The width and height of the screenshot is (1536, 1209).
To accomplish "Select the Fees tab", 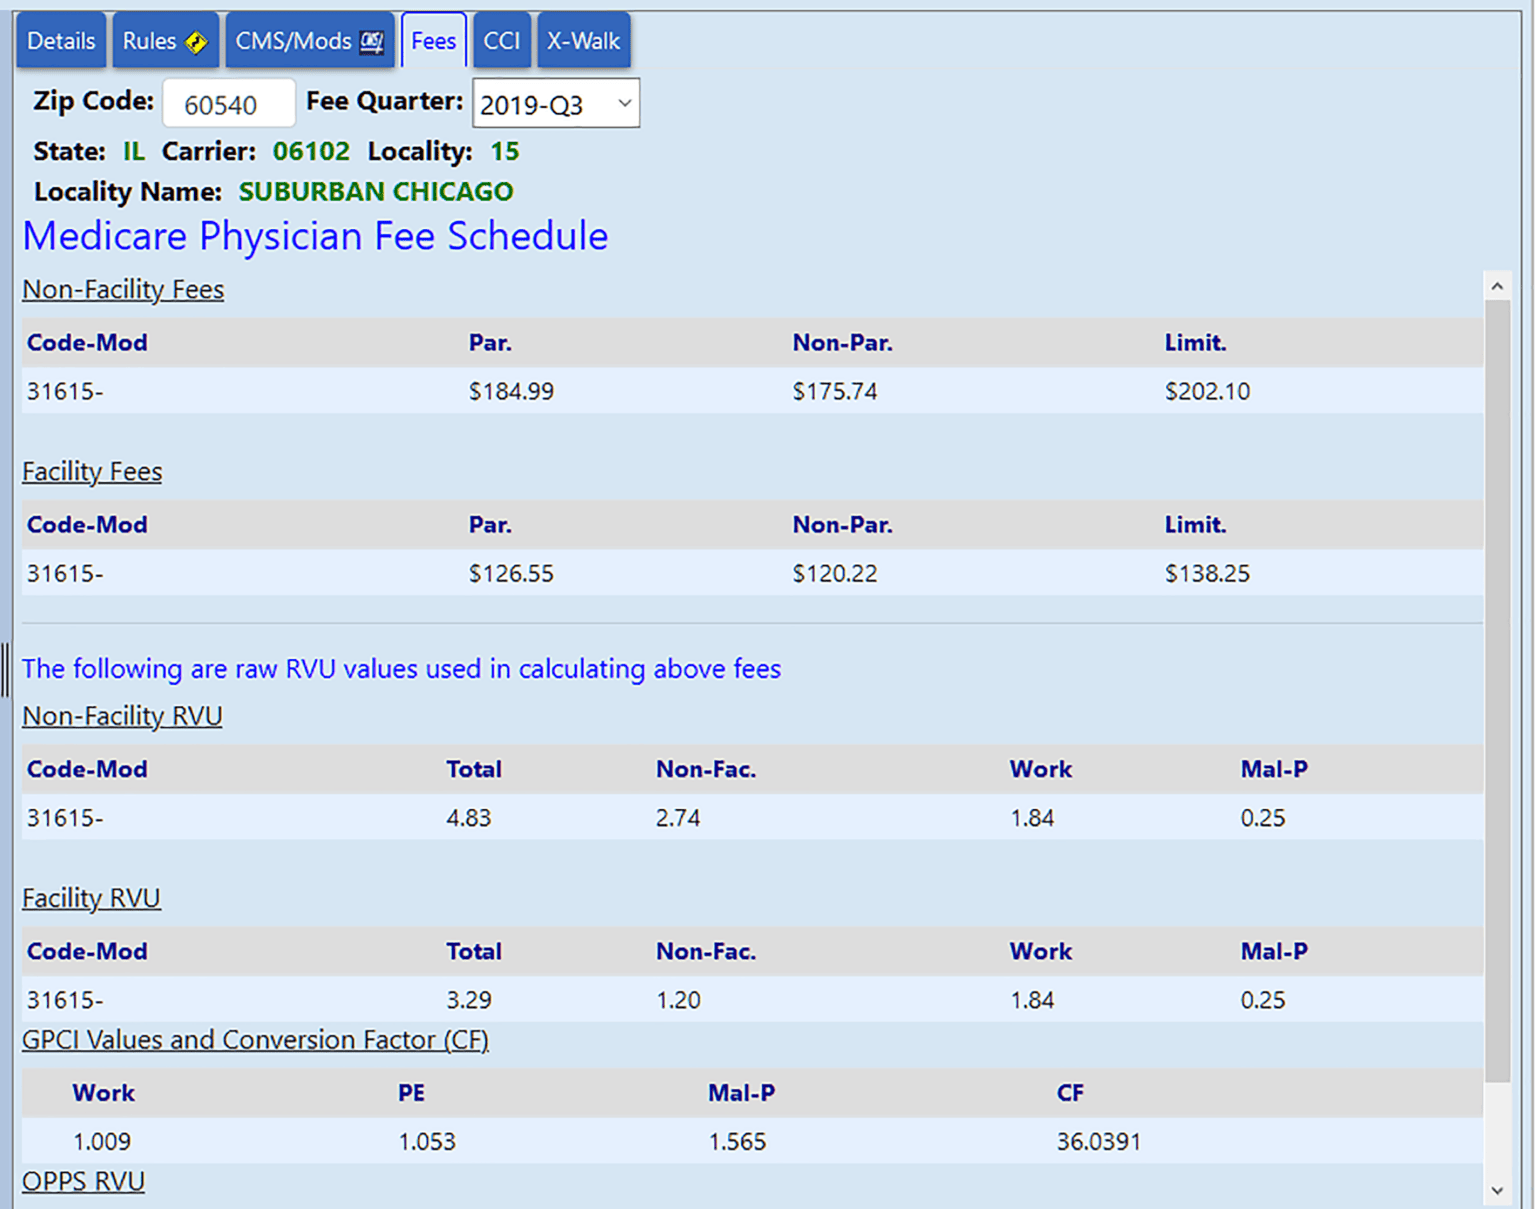I will click(433, 40).
